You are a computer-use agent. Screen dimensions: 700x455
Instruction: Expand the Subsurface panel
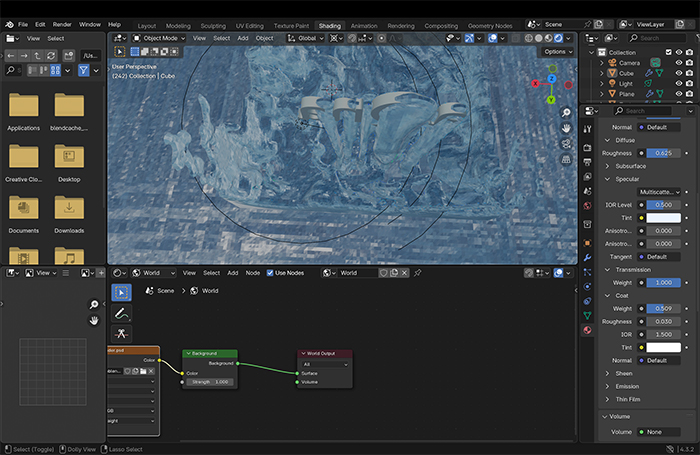point(630,166)
